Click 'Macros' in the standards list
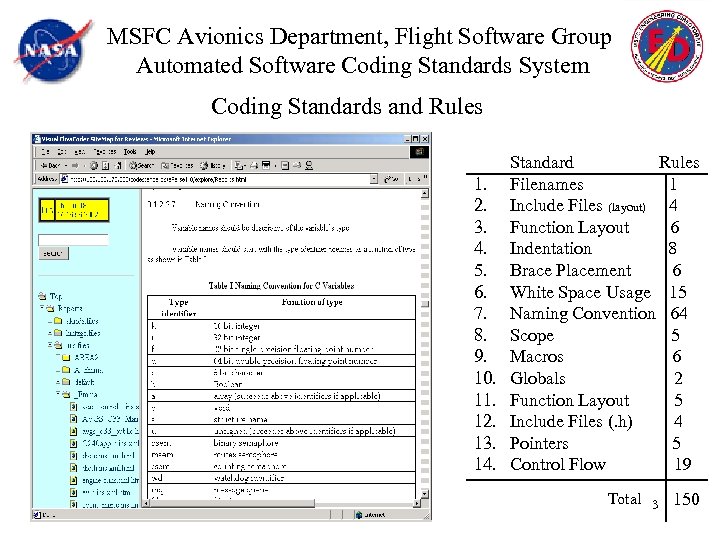This screenshot has width=720, height=540. tap(536, 357)
